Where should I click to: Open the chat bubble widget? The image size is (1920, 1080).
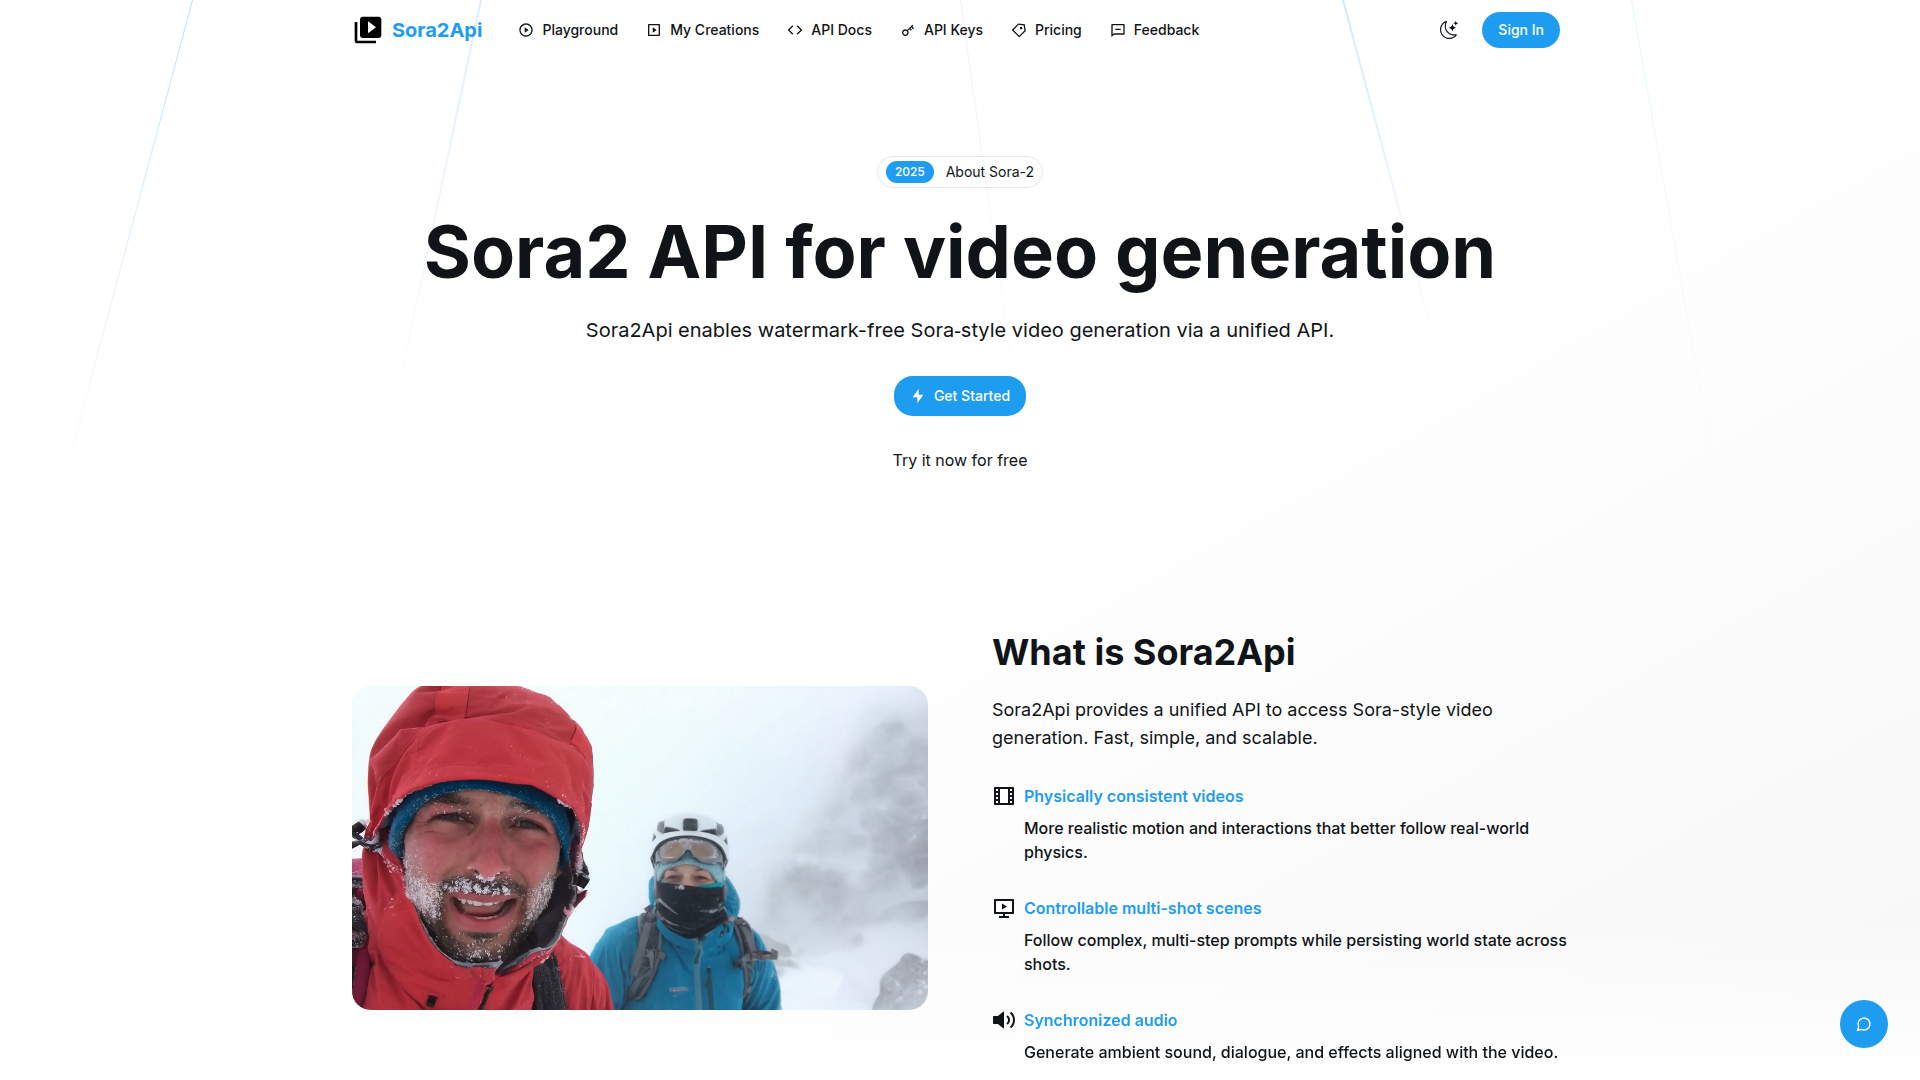coord(1863,1024)
